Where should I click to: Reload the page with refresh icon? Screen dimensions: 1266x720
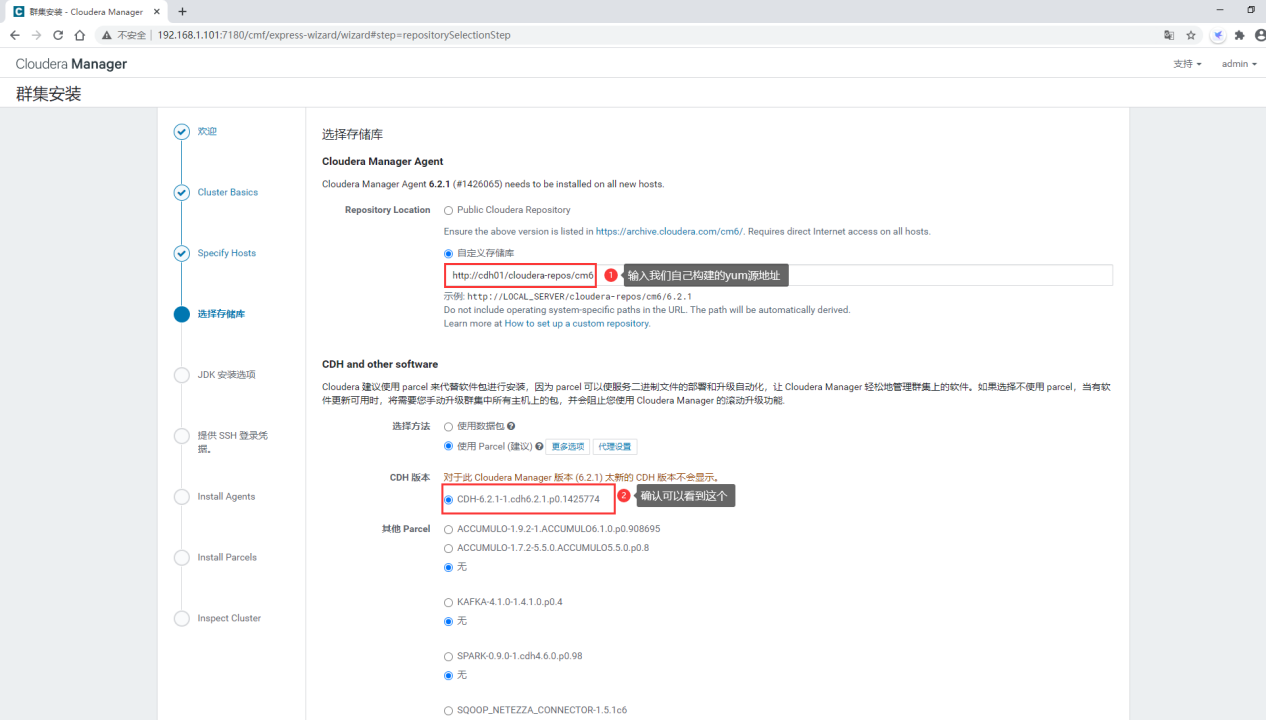tap(58, 35)
